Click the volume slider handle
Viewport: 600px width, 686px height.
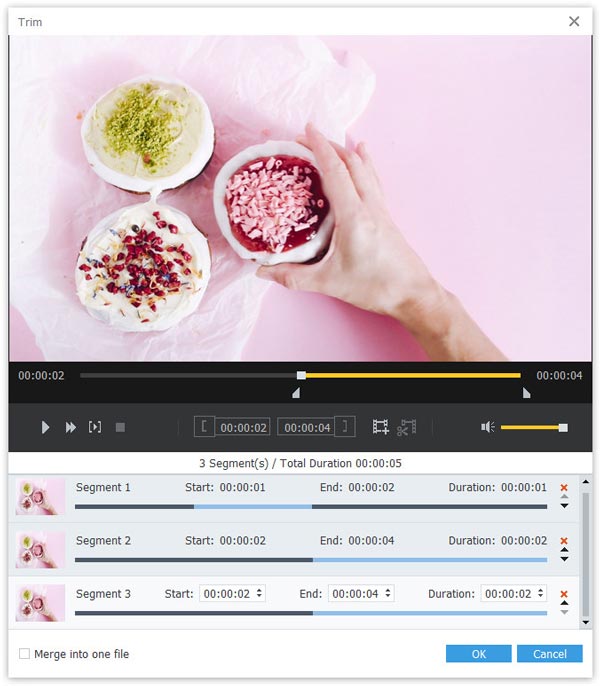coord(563,427)
